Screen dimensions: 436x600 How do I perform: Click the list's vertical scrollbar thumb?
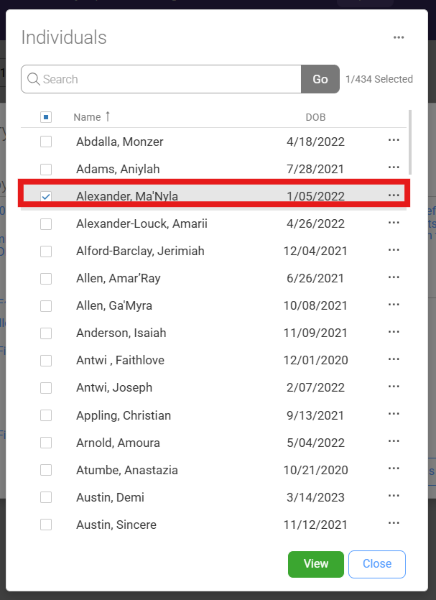tap(410, 142)
